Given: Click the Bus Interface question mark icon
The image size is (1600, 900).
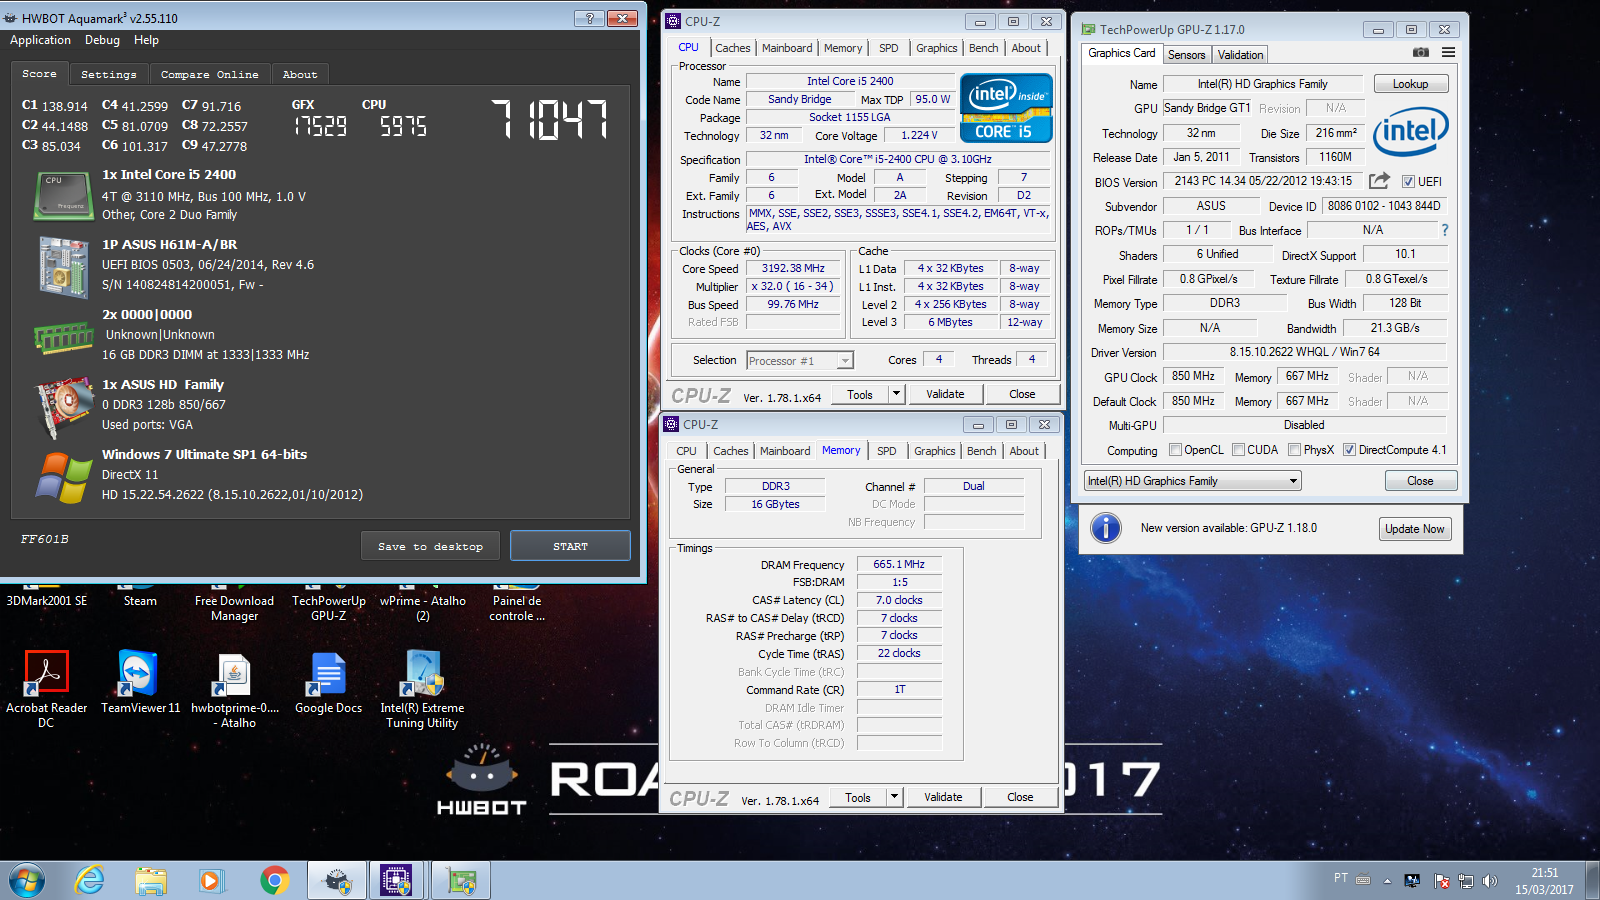Looking at the screenshot, I should (x=1445, y=230).
